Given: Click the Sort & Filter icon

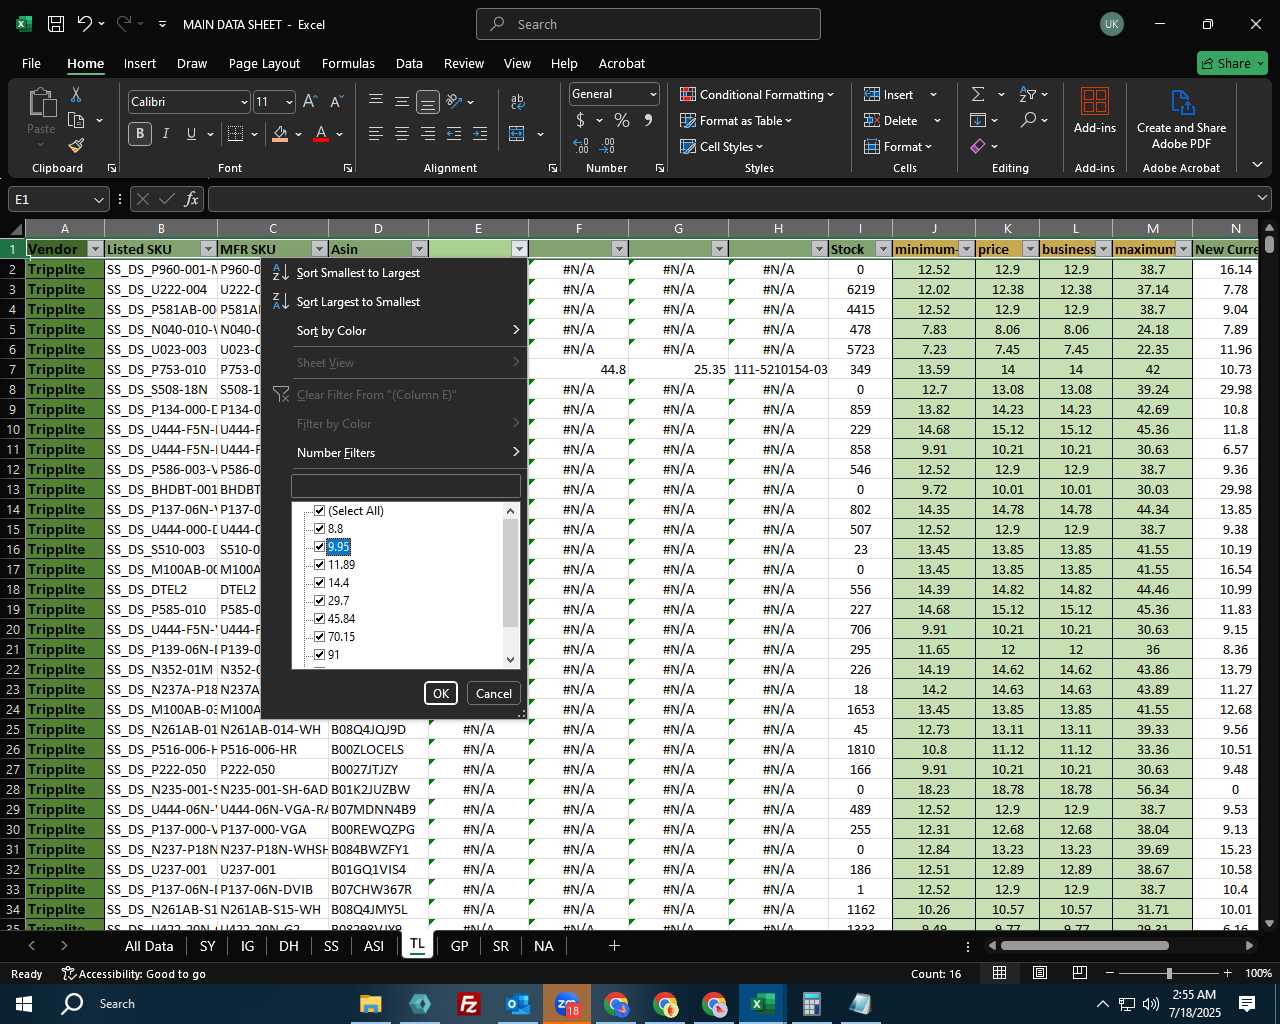Looking at the screenshot, I should tap(1027, 94).
